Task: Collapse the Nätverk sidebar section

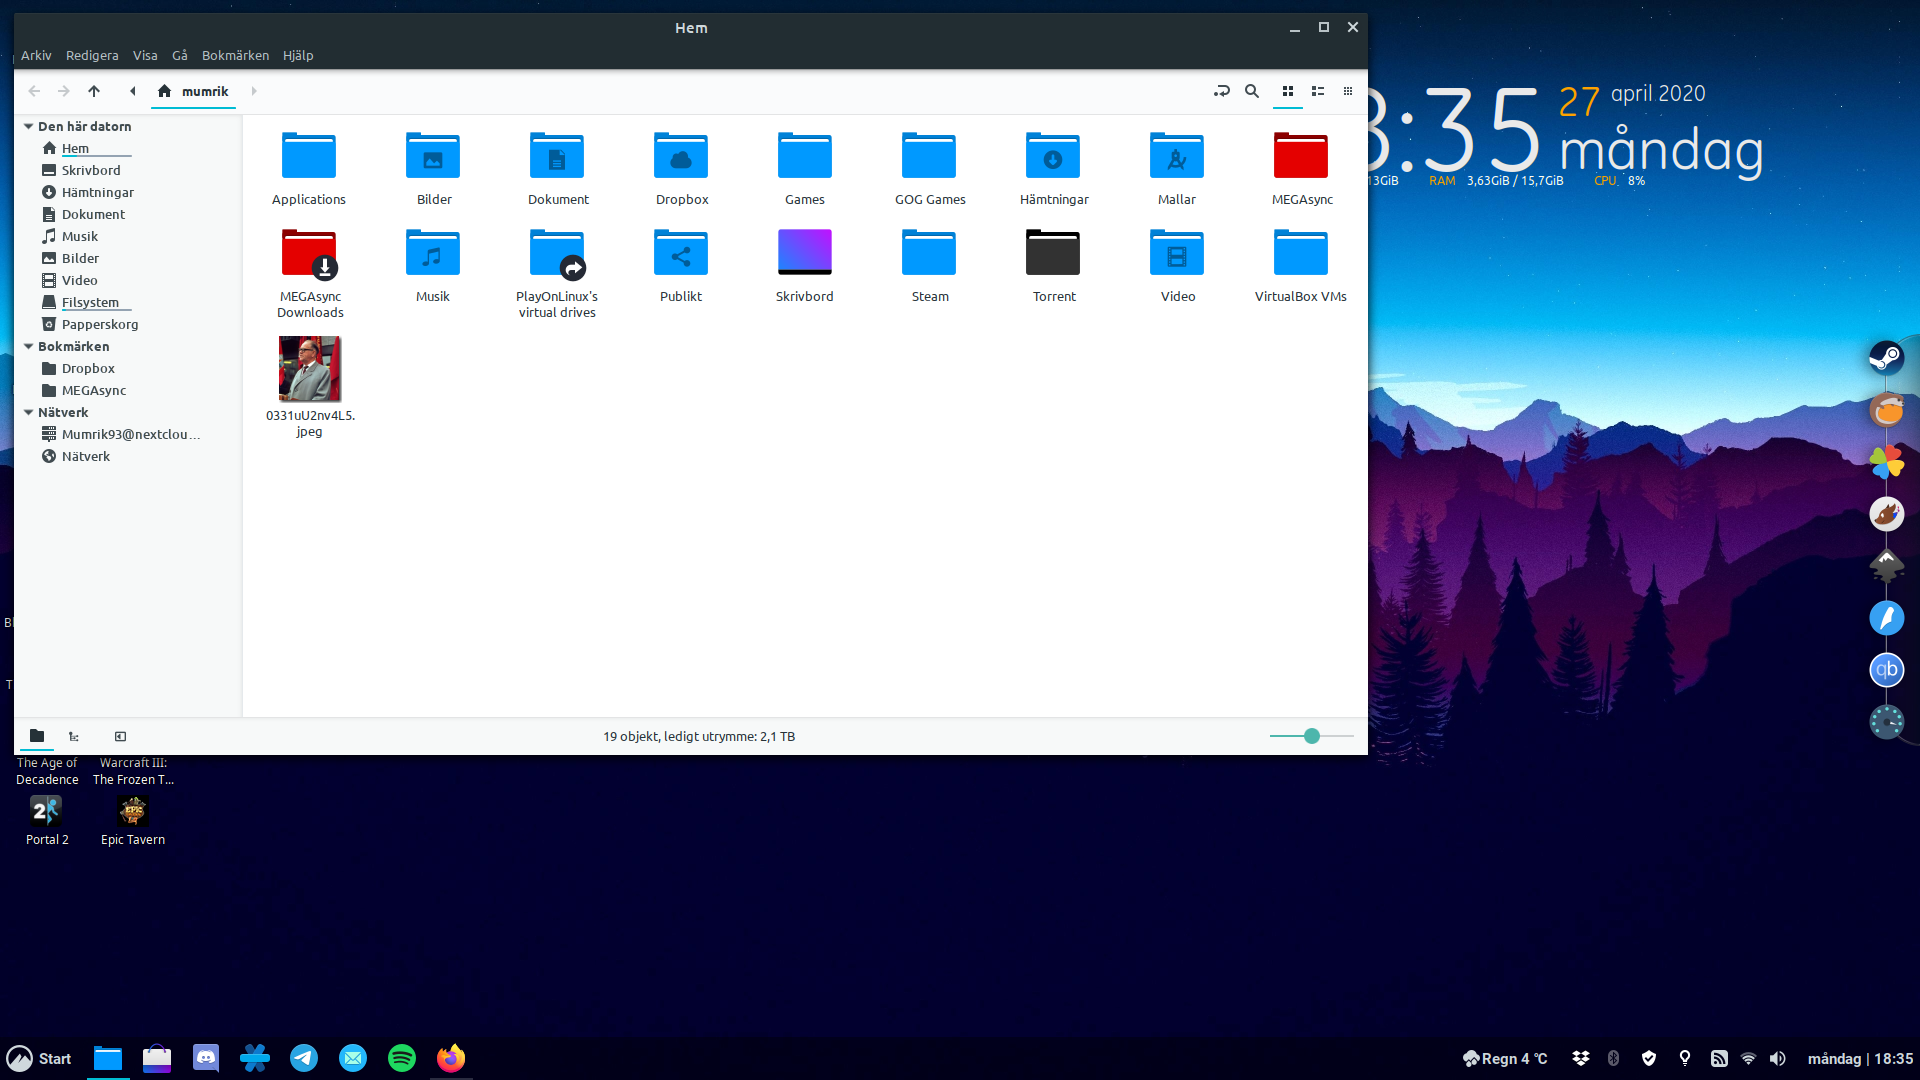Action: point(29,412)
